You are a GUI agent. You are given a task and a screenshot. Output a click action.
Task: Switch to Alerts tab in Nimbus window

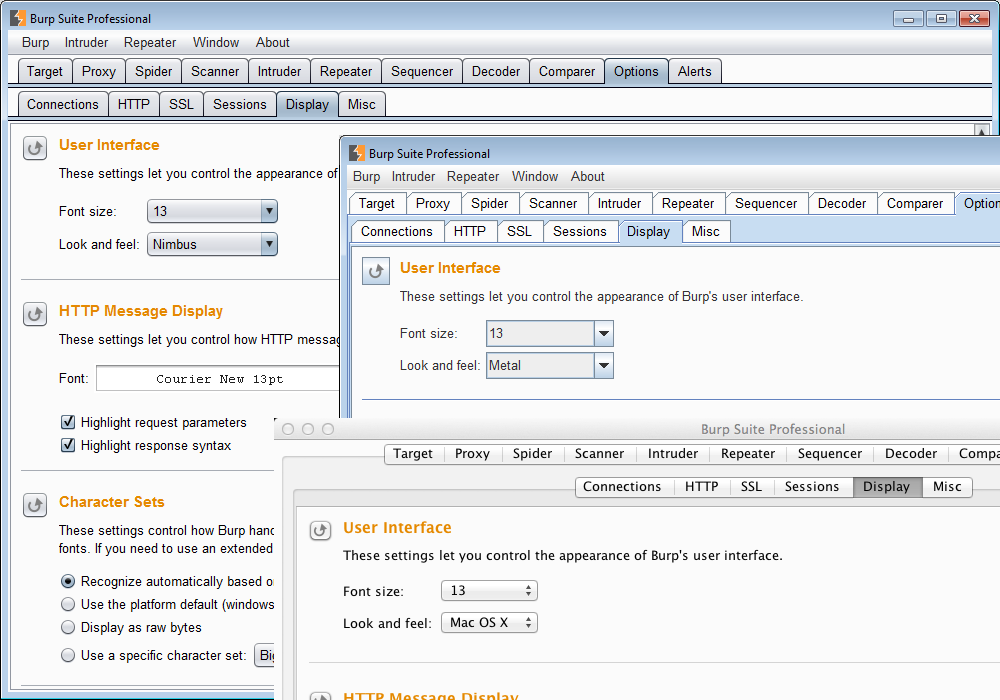(x=695, y=71)
